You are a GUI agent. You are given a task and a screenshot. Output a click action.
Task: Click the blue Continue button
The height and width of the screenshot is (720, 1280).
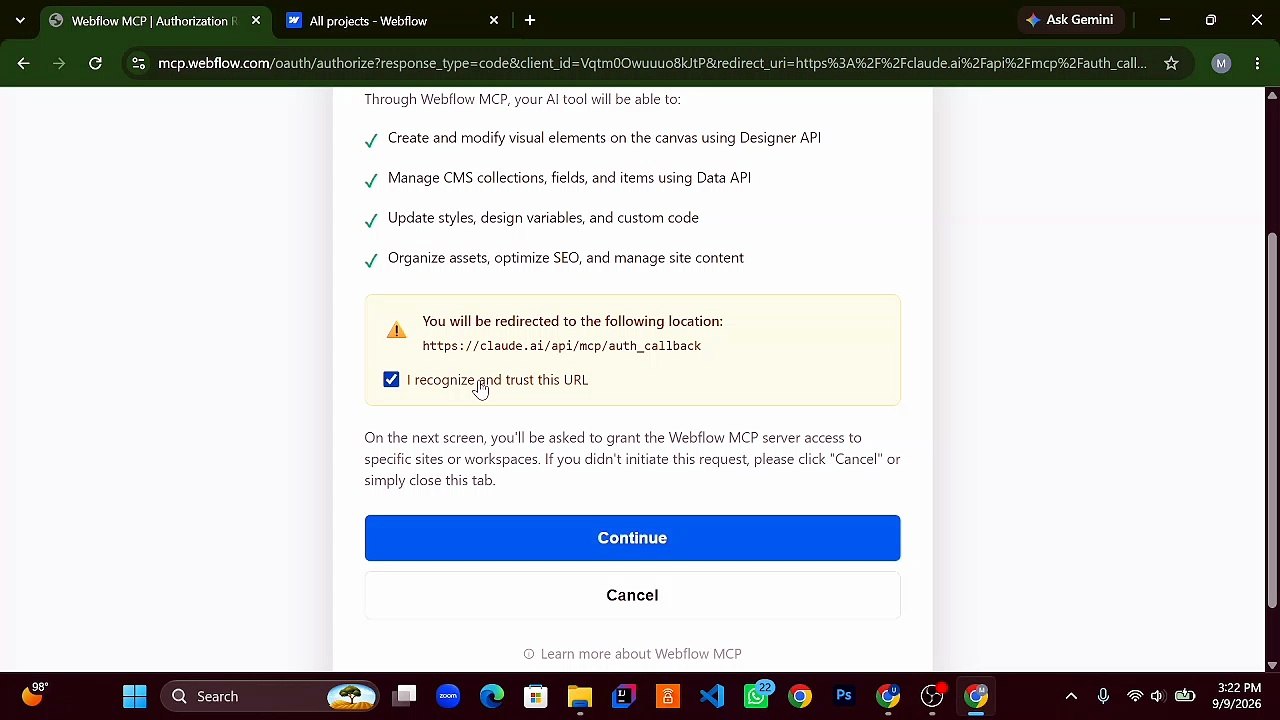[632, 538]
